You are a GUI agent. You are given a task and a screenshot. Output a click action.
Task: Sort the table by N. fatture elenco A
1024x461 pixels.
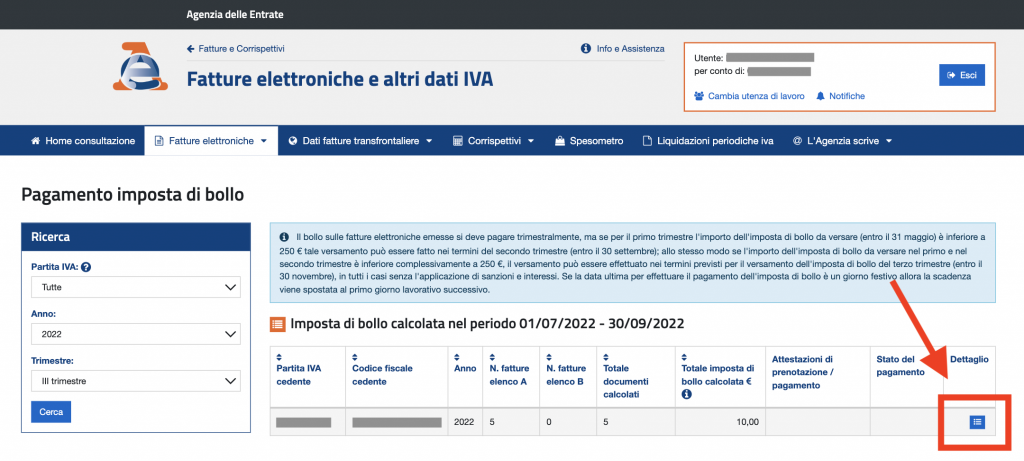point(493,357)
